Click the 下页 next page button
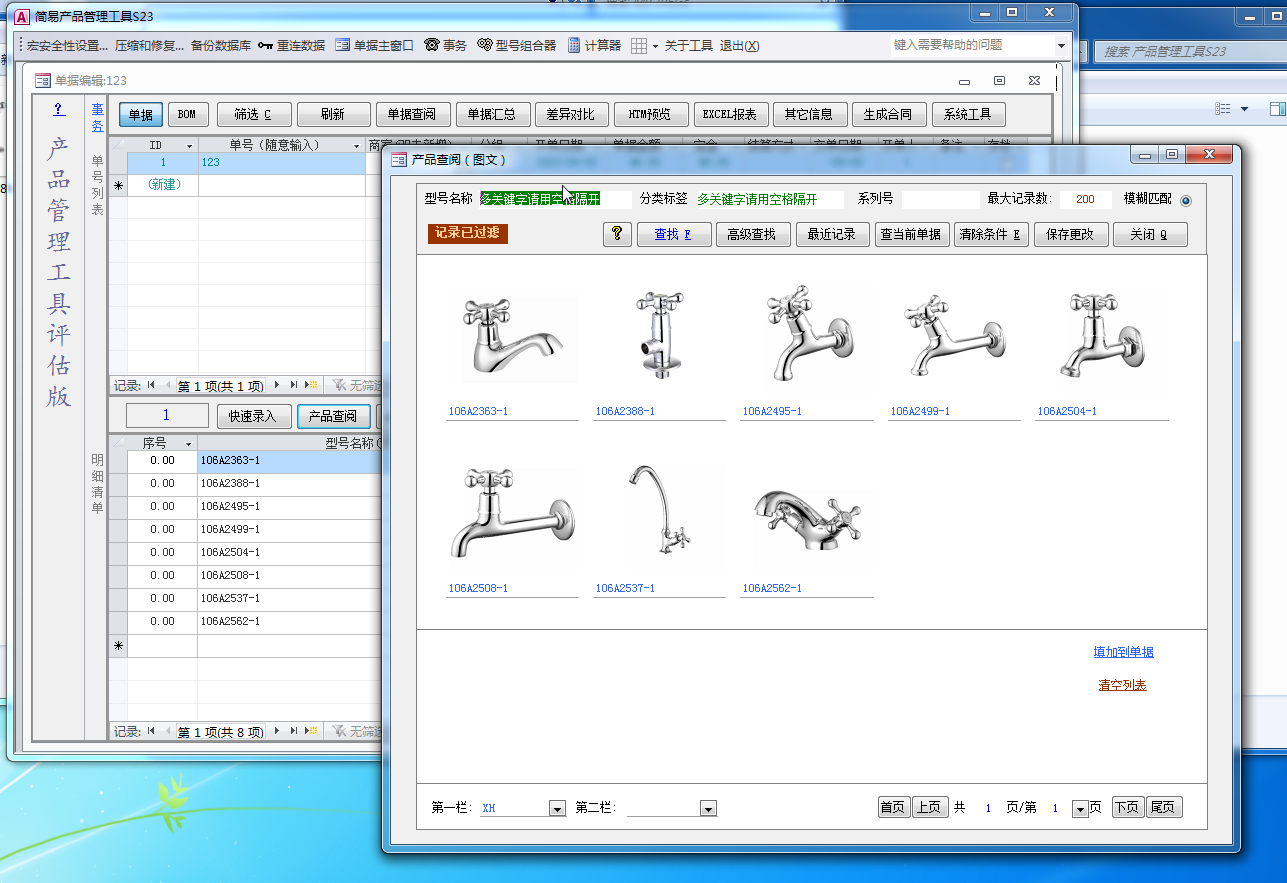1287x883 pixels. pyautogui.click(x=1127, y=807)
